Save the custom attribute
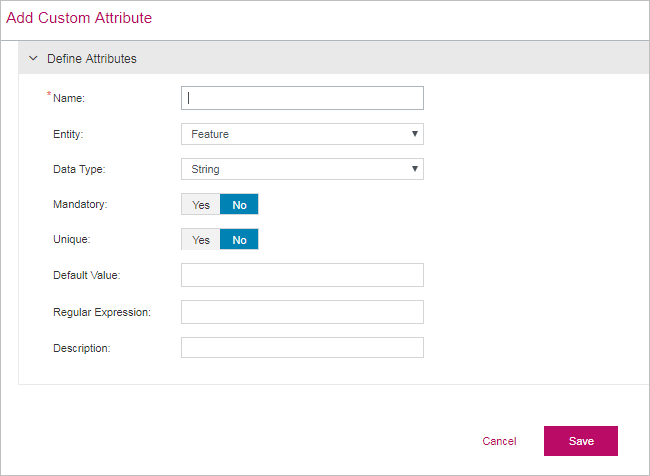The image size is (650, 476). [580, 441]
